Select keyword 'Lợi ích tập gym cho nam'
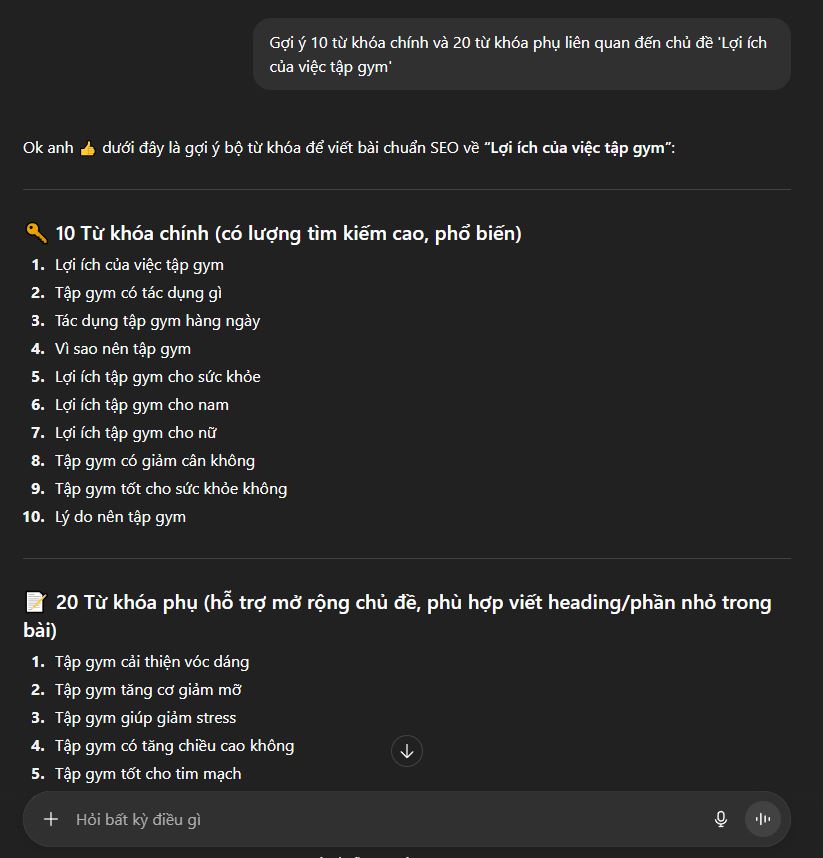Image resolution: width=823 pixels, height=858 pixels. pyautogui.click(x=142, y=405)
